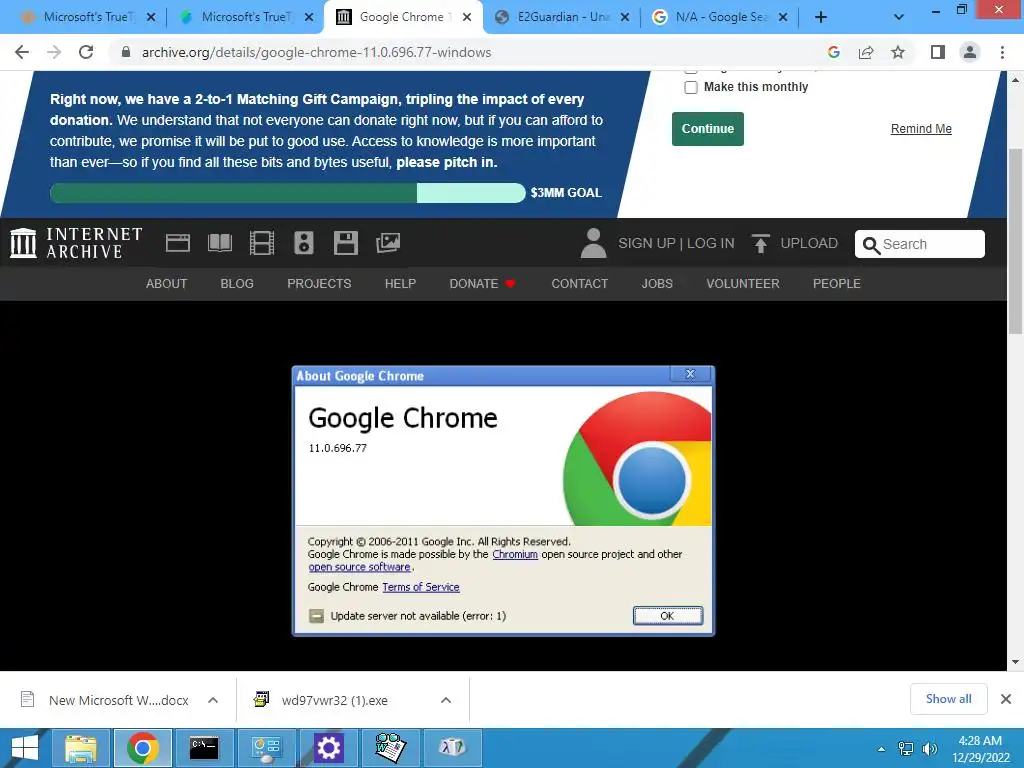Image resolution: width=1024 pixels, height=768 pixels.
Task: Click the Google icon in the address bar
Action: tap(833, 52)
